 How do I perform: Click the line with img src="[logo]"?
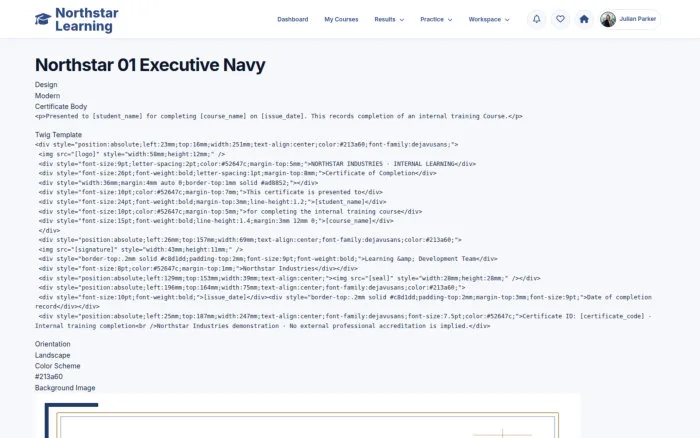click(132, 154)
